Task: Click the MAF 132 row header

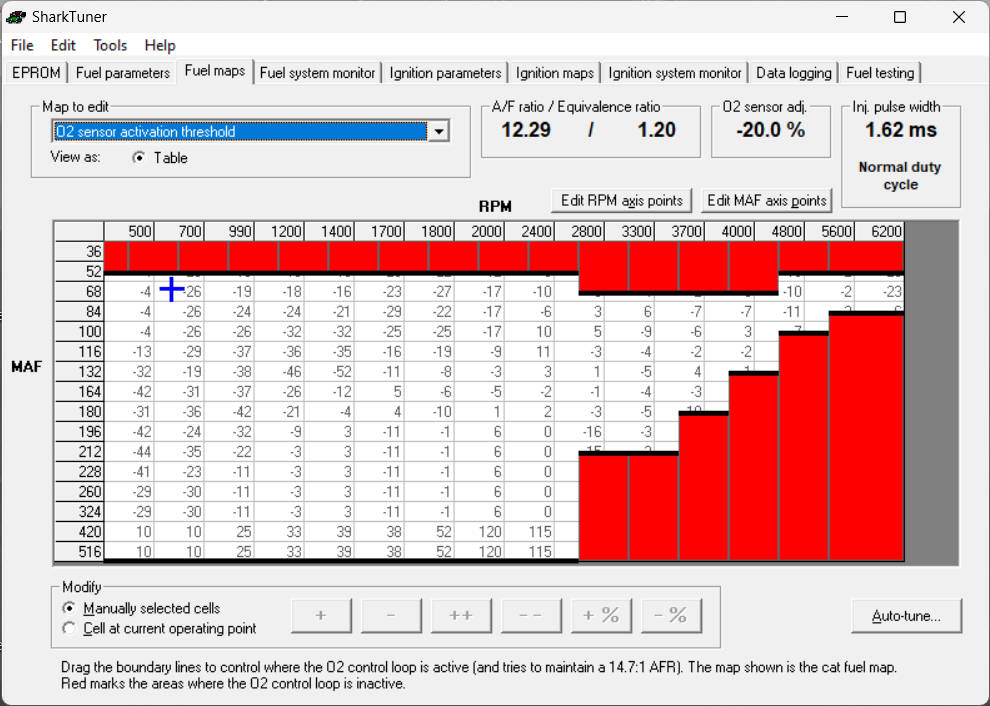Action: tap(80, 371)
